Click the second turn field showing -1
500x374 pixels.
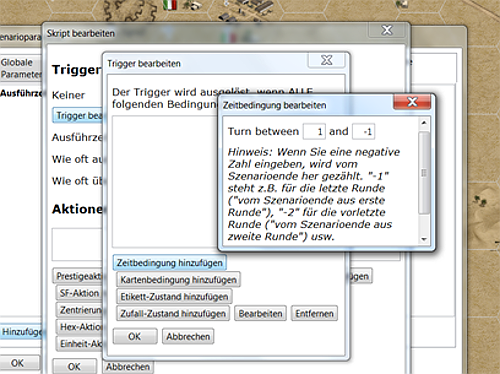click(364, 132)
